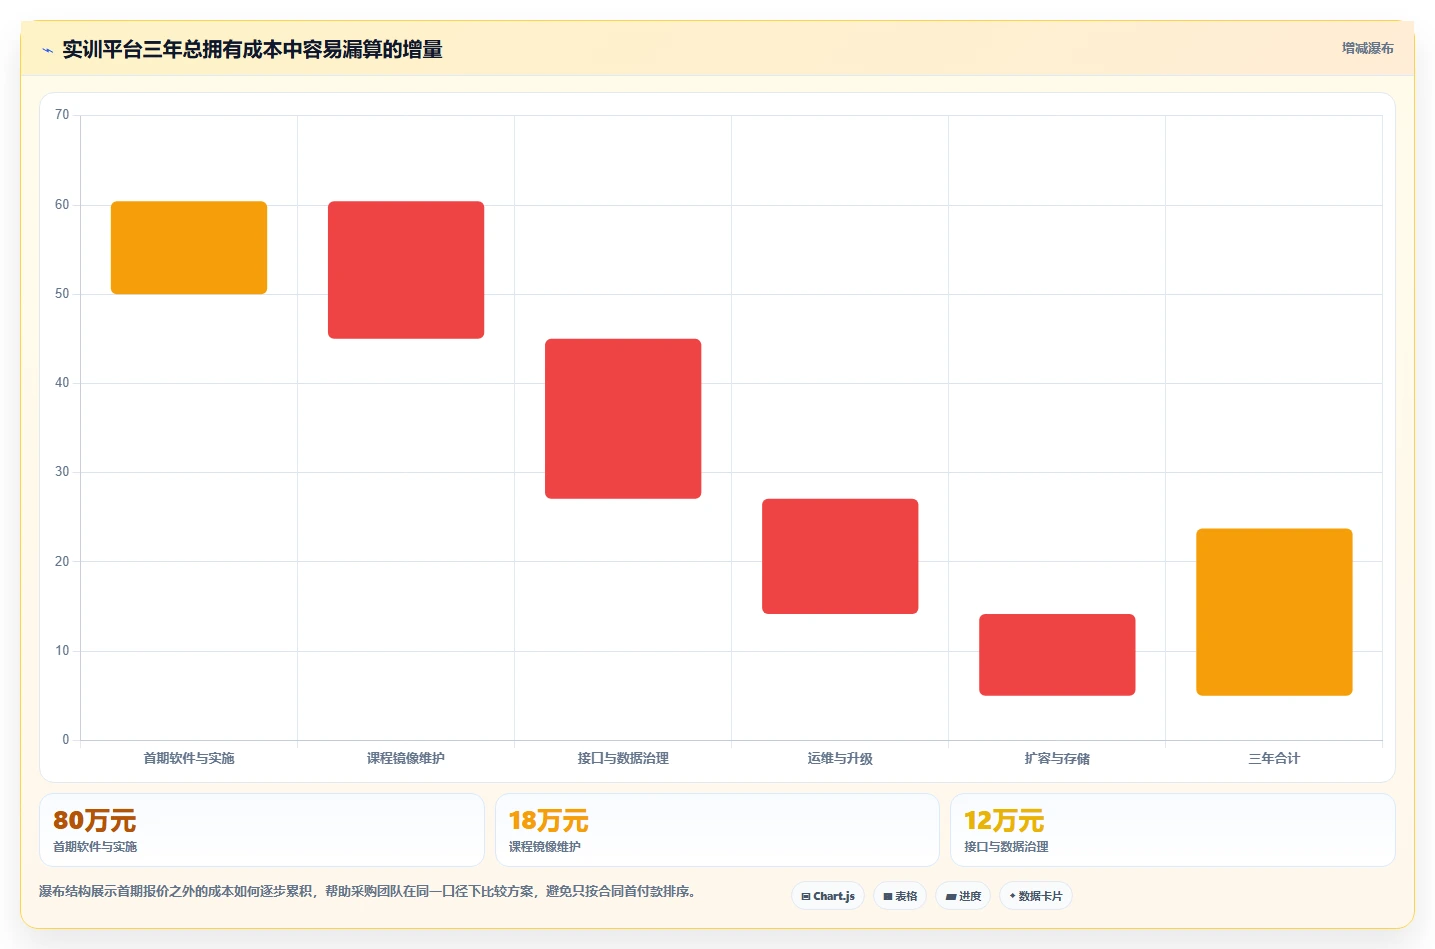Image resolution: width=1435 pixels, height=949 pixels.
Task: Click the 增减瀑布 label in header
Action: [x=1367, y=48]
